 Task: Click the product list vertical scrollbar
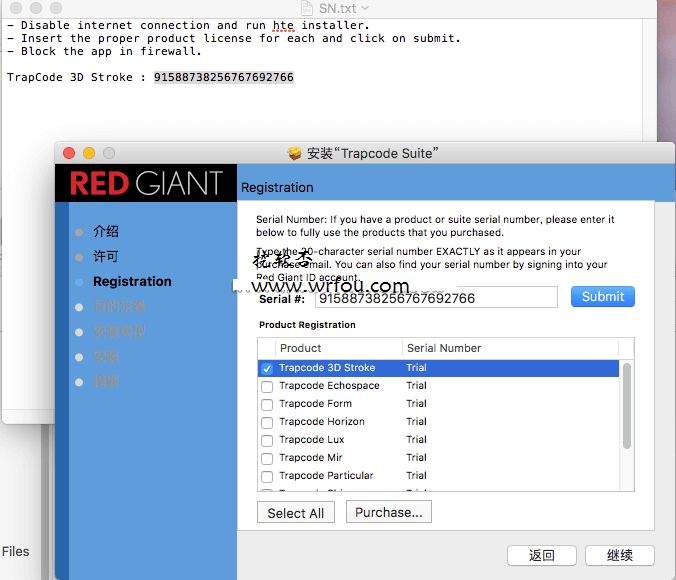coord(628,405)
